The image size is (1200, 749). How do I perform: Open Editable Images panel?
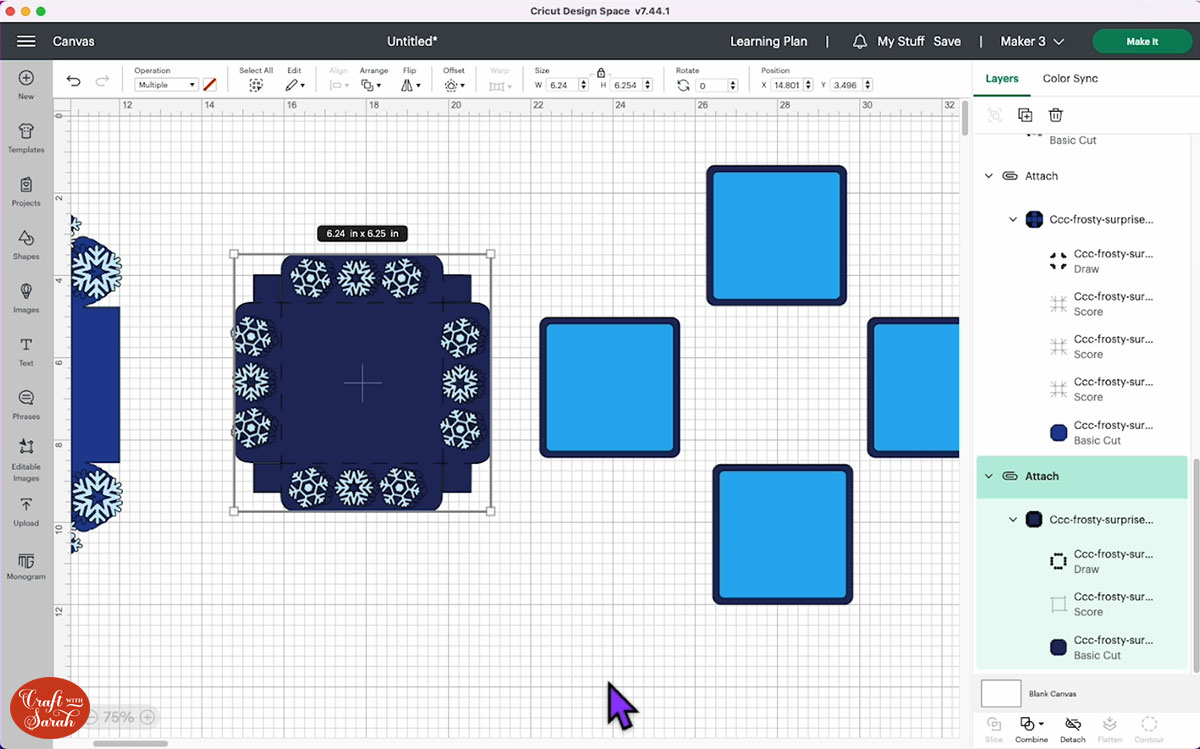tap(26, 459)
